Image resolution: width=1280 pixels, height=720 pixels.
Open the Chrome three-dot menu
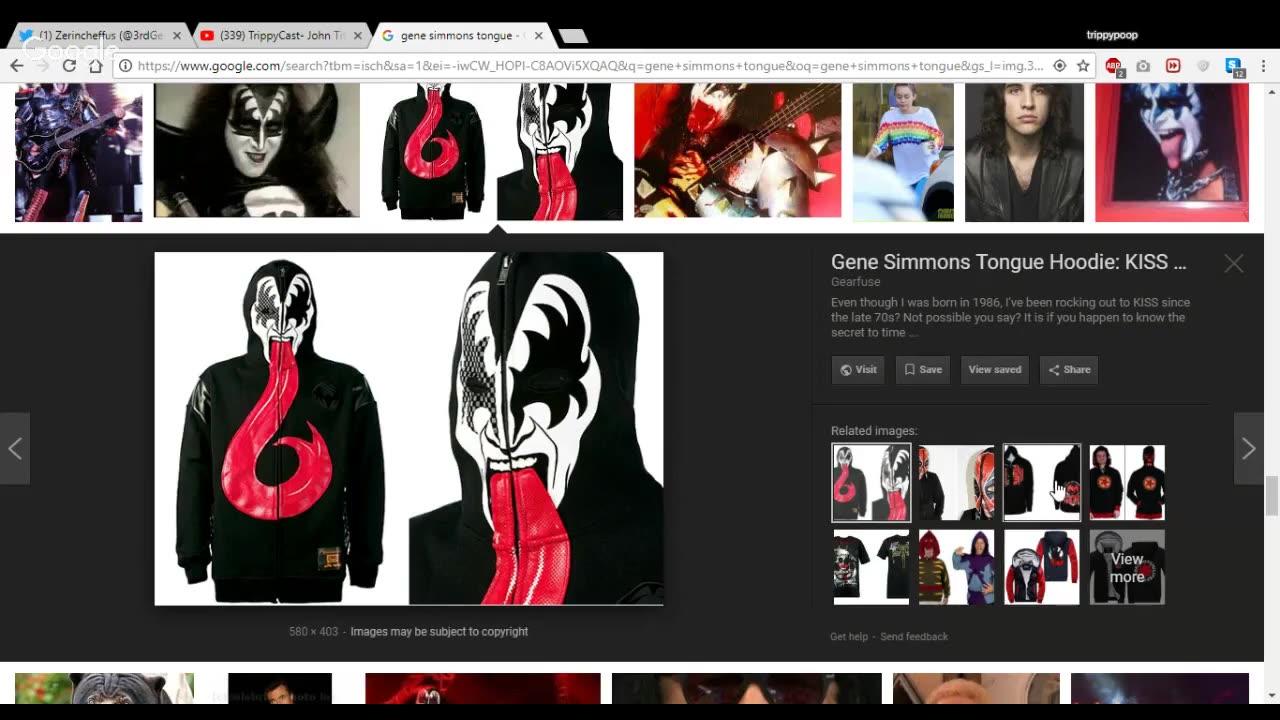(1263, 66)
